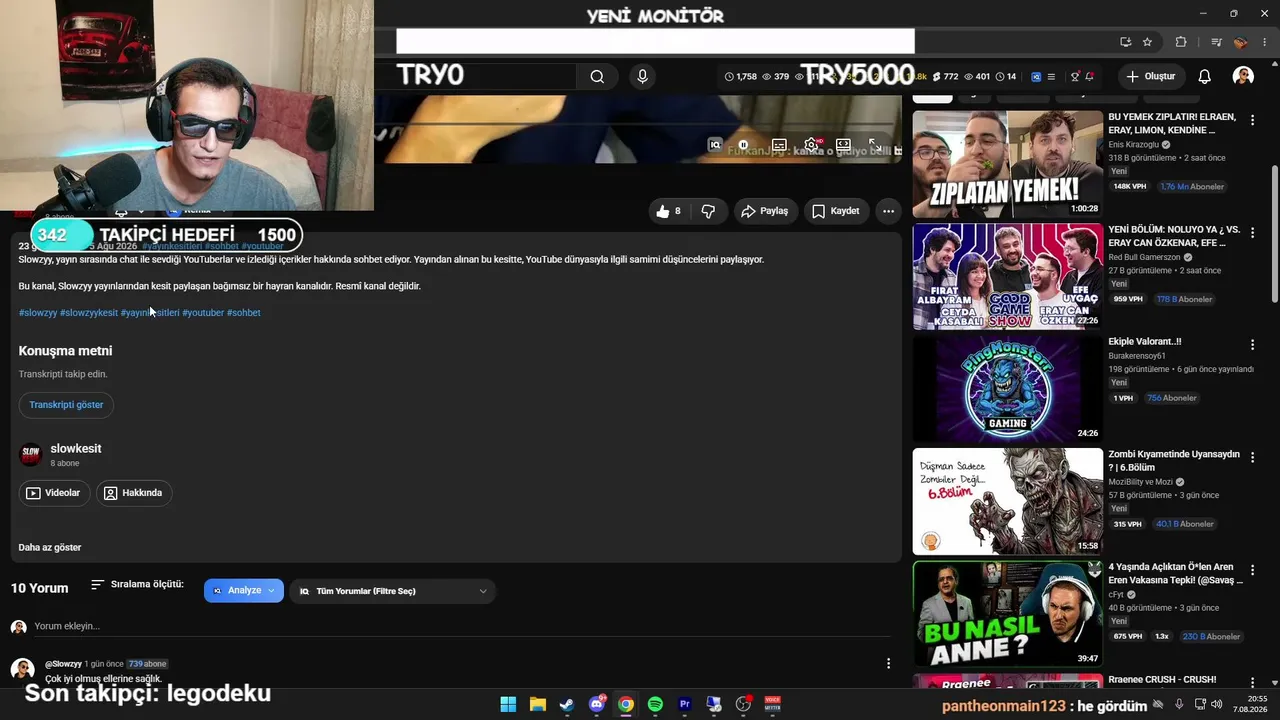
Task: Open the YouTube account avatar menu
Action: point(1243,76)
